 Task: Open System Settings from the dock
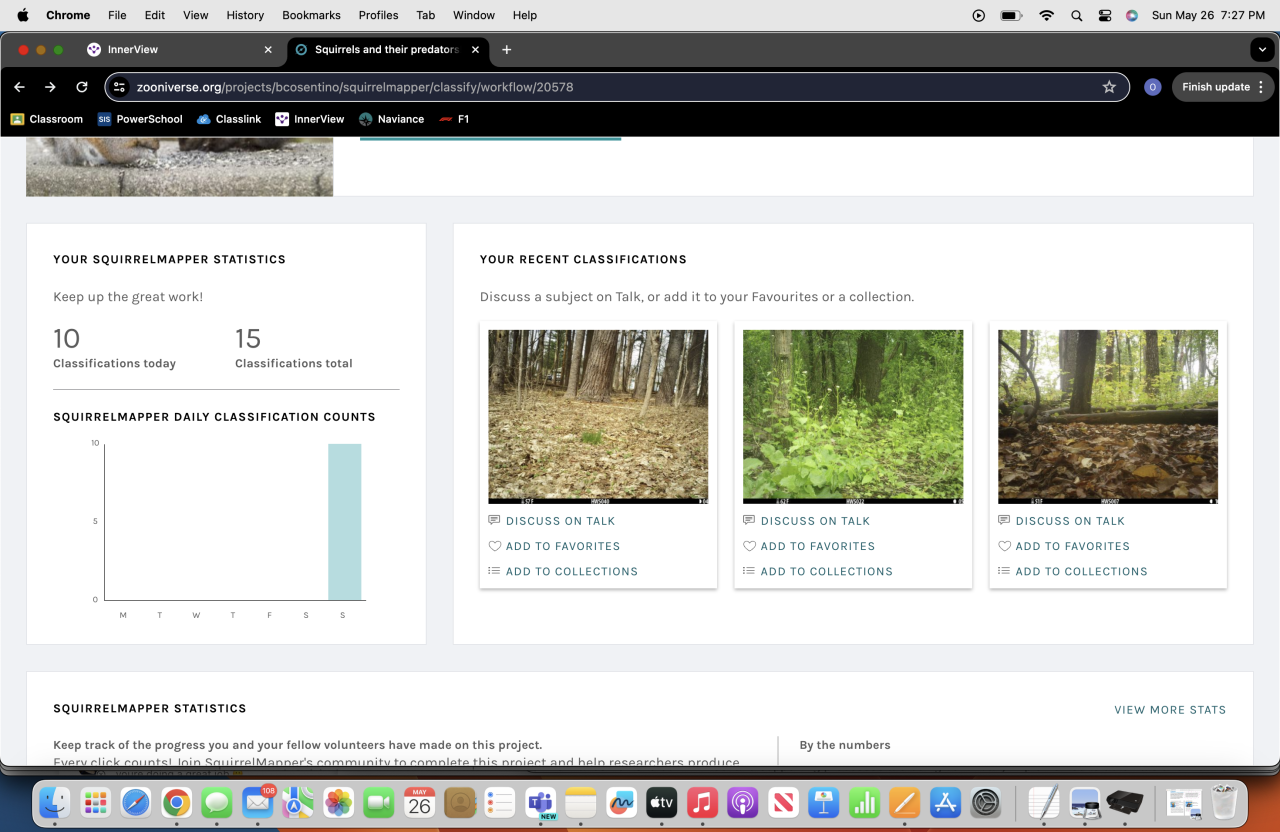pos(986,802)
